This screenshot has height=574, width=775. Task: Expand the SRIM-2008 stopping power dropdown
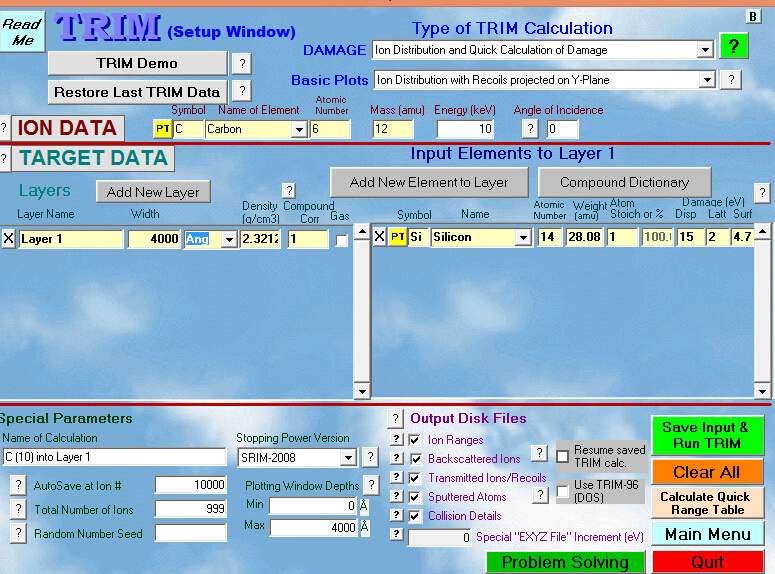348,458
